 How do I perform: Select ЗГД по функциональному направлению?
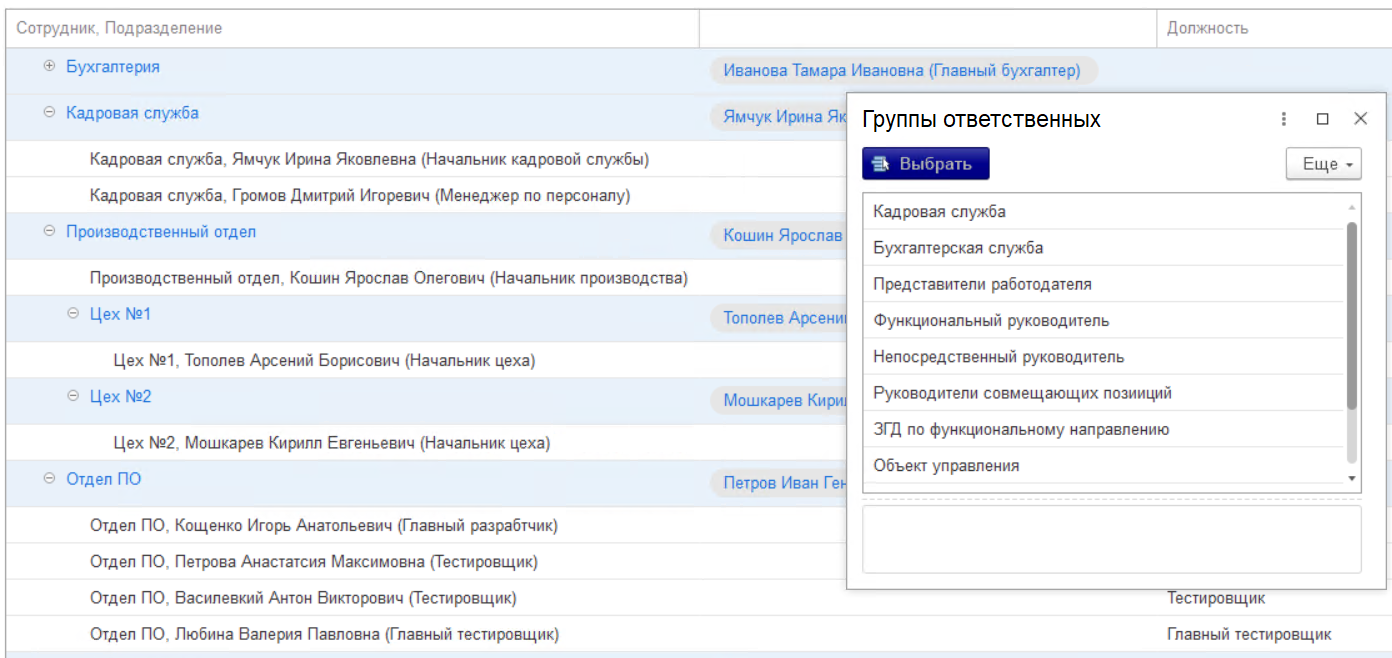pos(1104,429)
